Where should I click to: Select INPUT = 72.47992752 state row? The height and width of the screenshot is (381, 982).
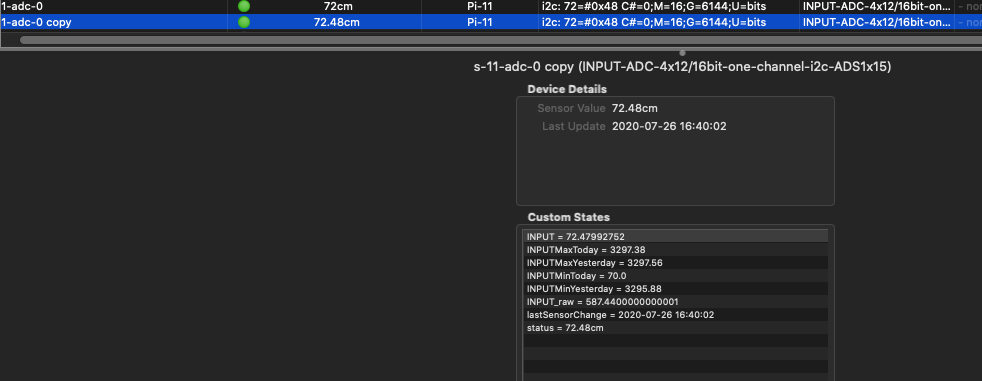tap(675, 236)
